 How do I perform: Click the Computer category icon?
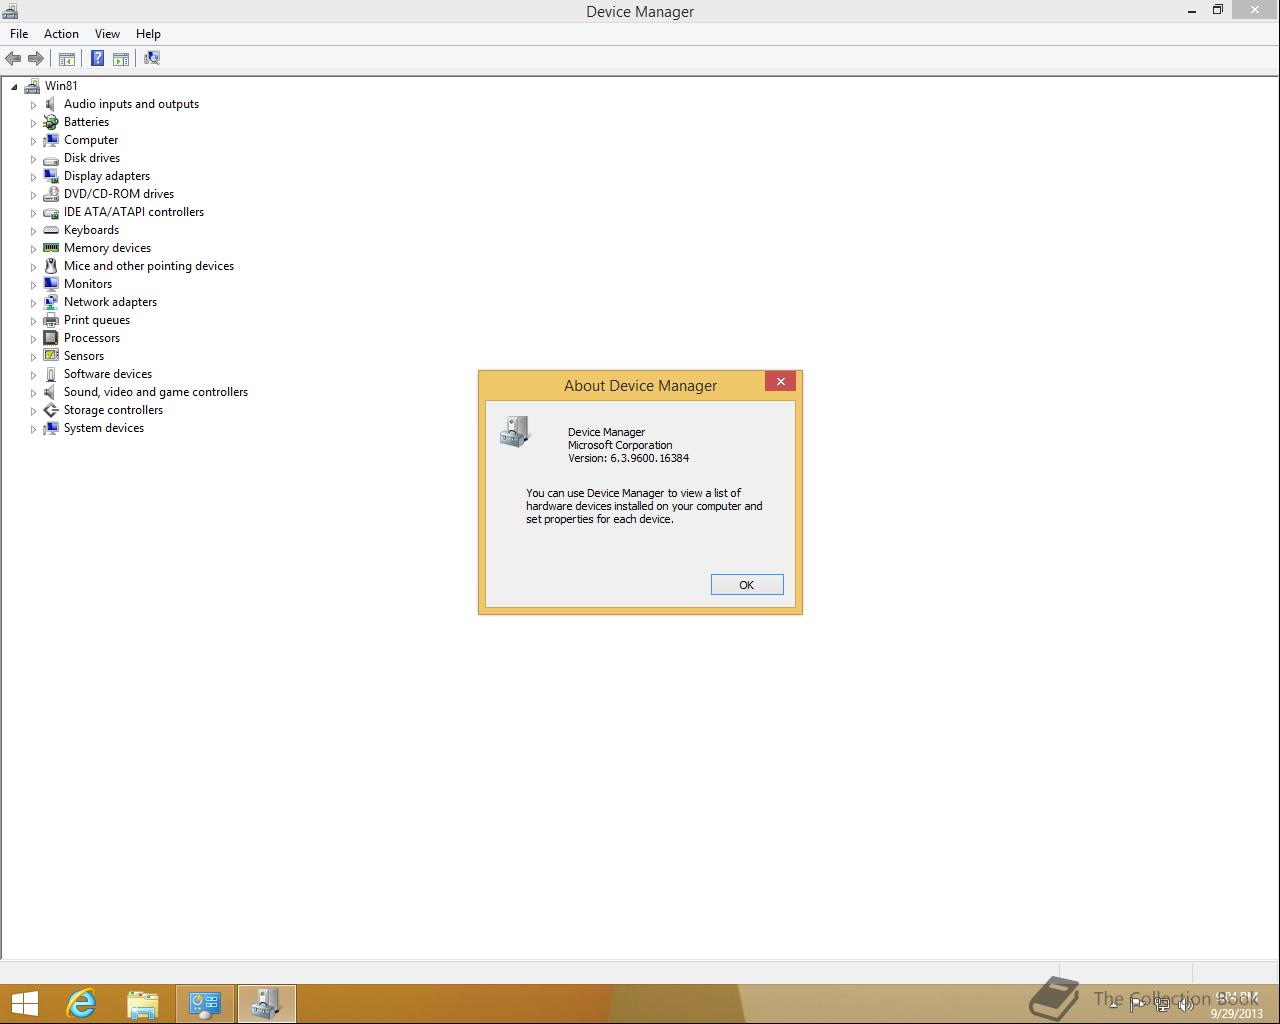click(x=51, y=140)
